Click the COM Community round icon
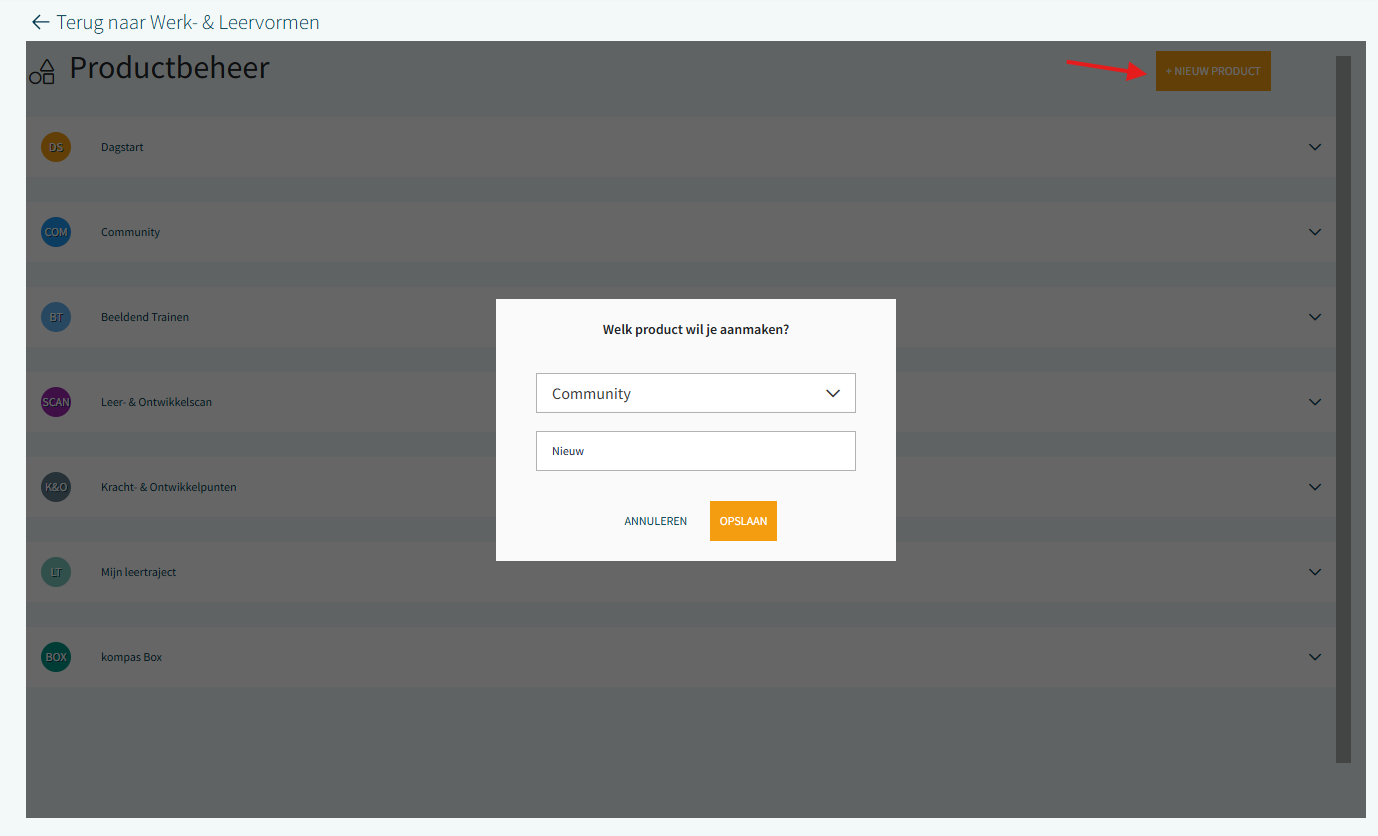This screenshot has height=836, width=1378. click(x=56, y=232)
